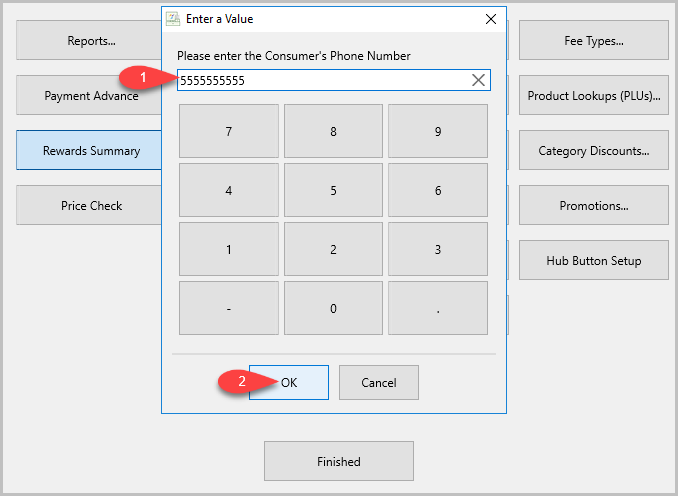Click the Enter a Value dialog app icon

pos(173,19)
